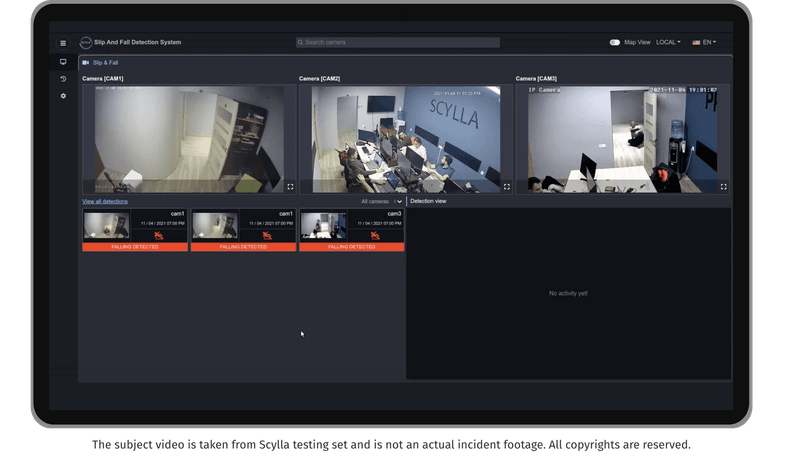The image size is (812, 462).
Task: Open the history icon in sidebar
Action: [63, 79]
